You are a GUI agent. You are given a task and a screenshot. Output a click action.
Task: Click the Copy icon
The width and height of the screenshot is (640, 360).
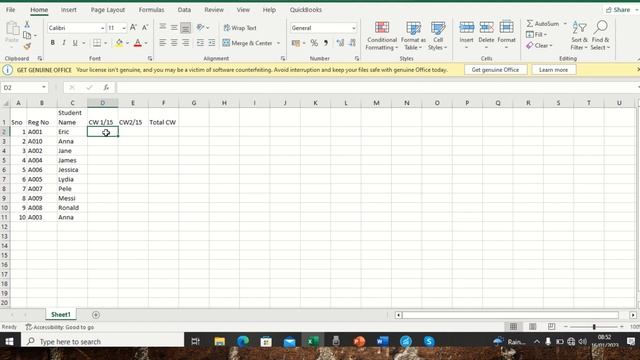pyautogui.click(x=27, y=35)
